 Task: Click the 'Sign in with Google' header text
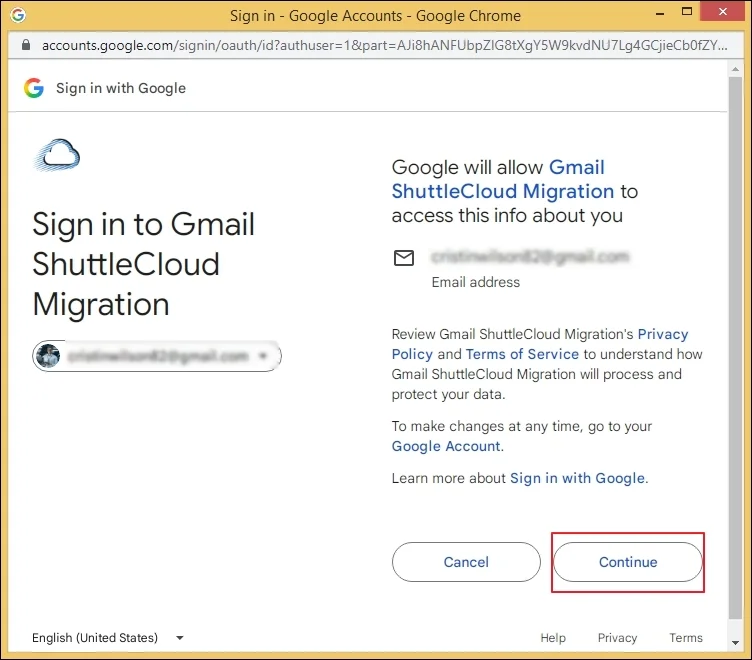click(121, 88)
